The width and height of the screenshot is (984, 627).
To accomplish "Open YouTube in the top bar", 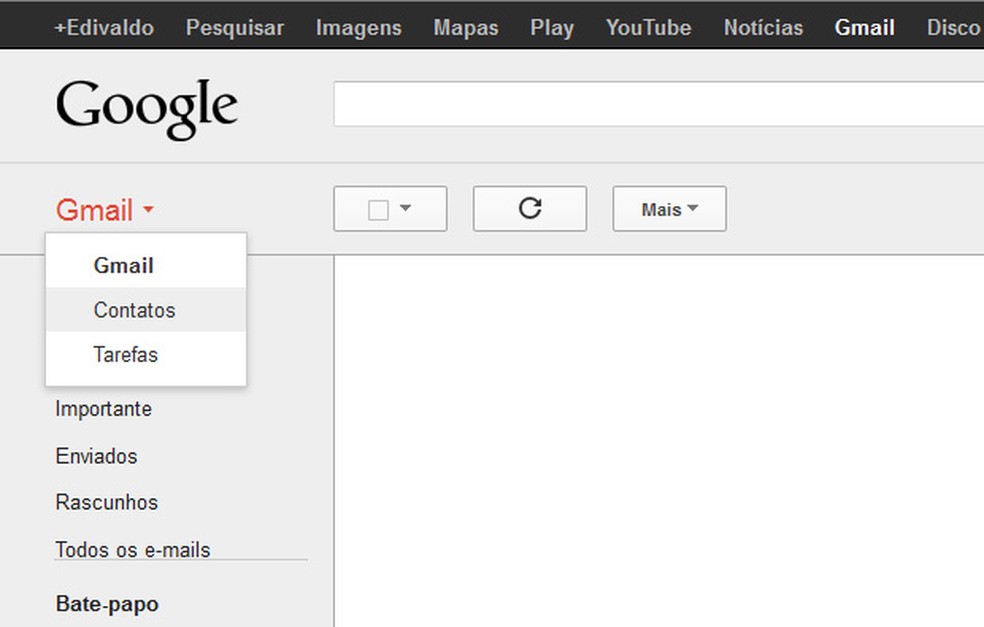I will coord(648,28).
